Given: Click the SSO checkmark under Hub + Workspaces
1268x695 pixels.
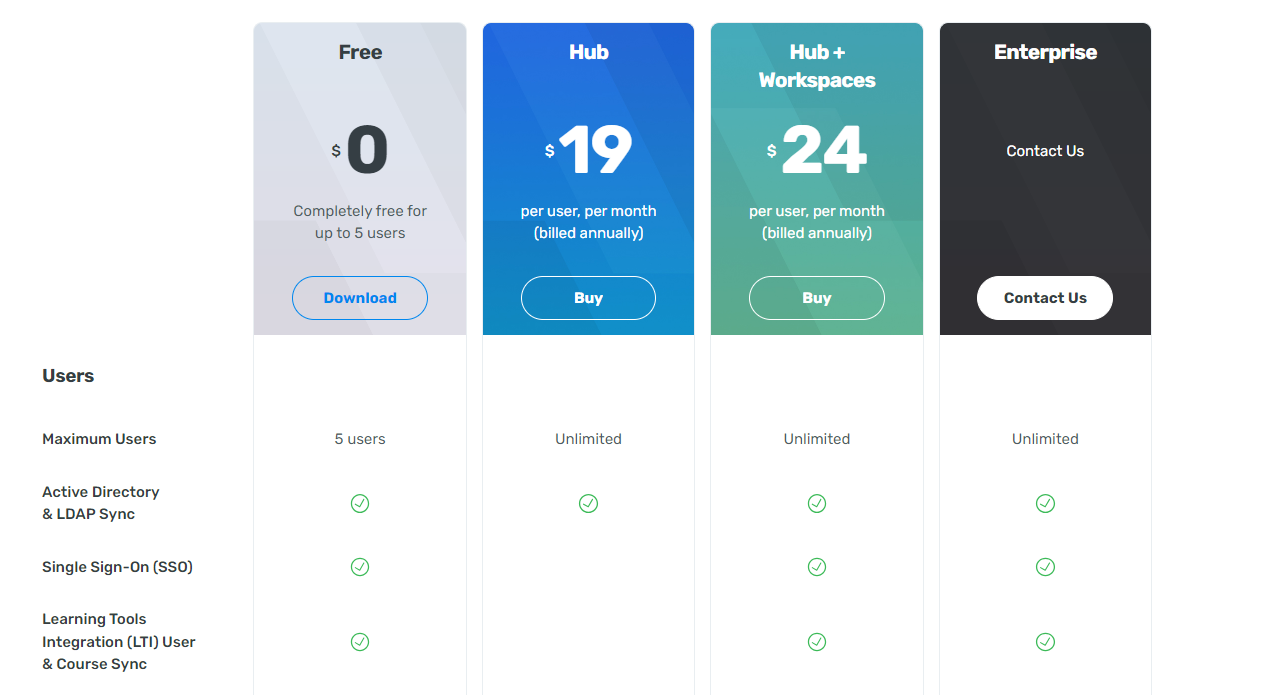Looking at the screenshot, I should coord(817,567).
